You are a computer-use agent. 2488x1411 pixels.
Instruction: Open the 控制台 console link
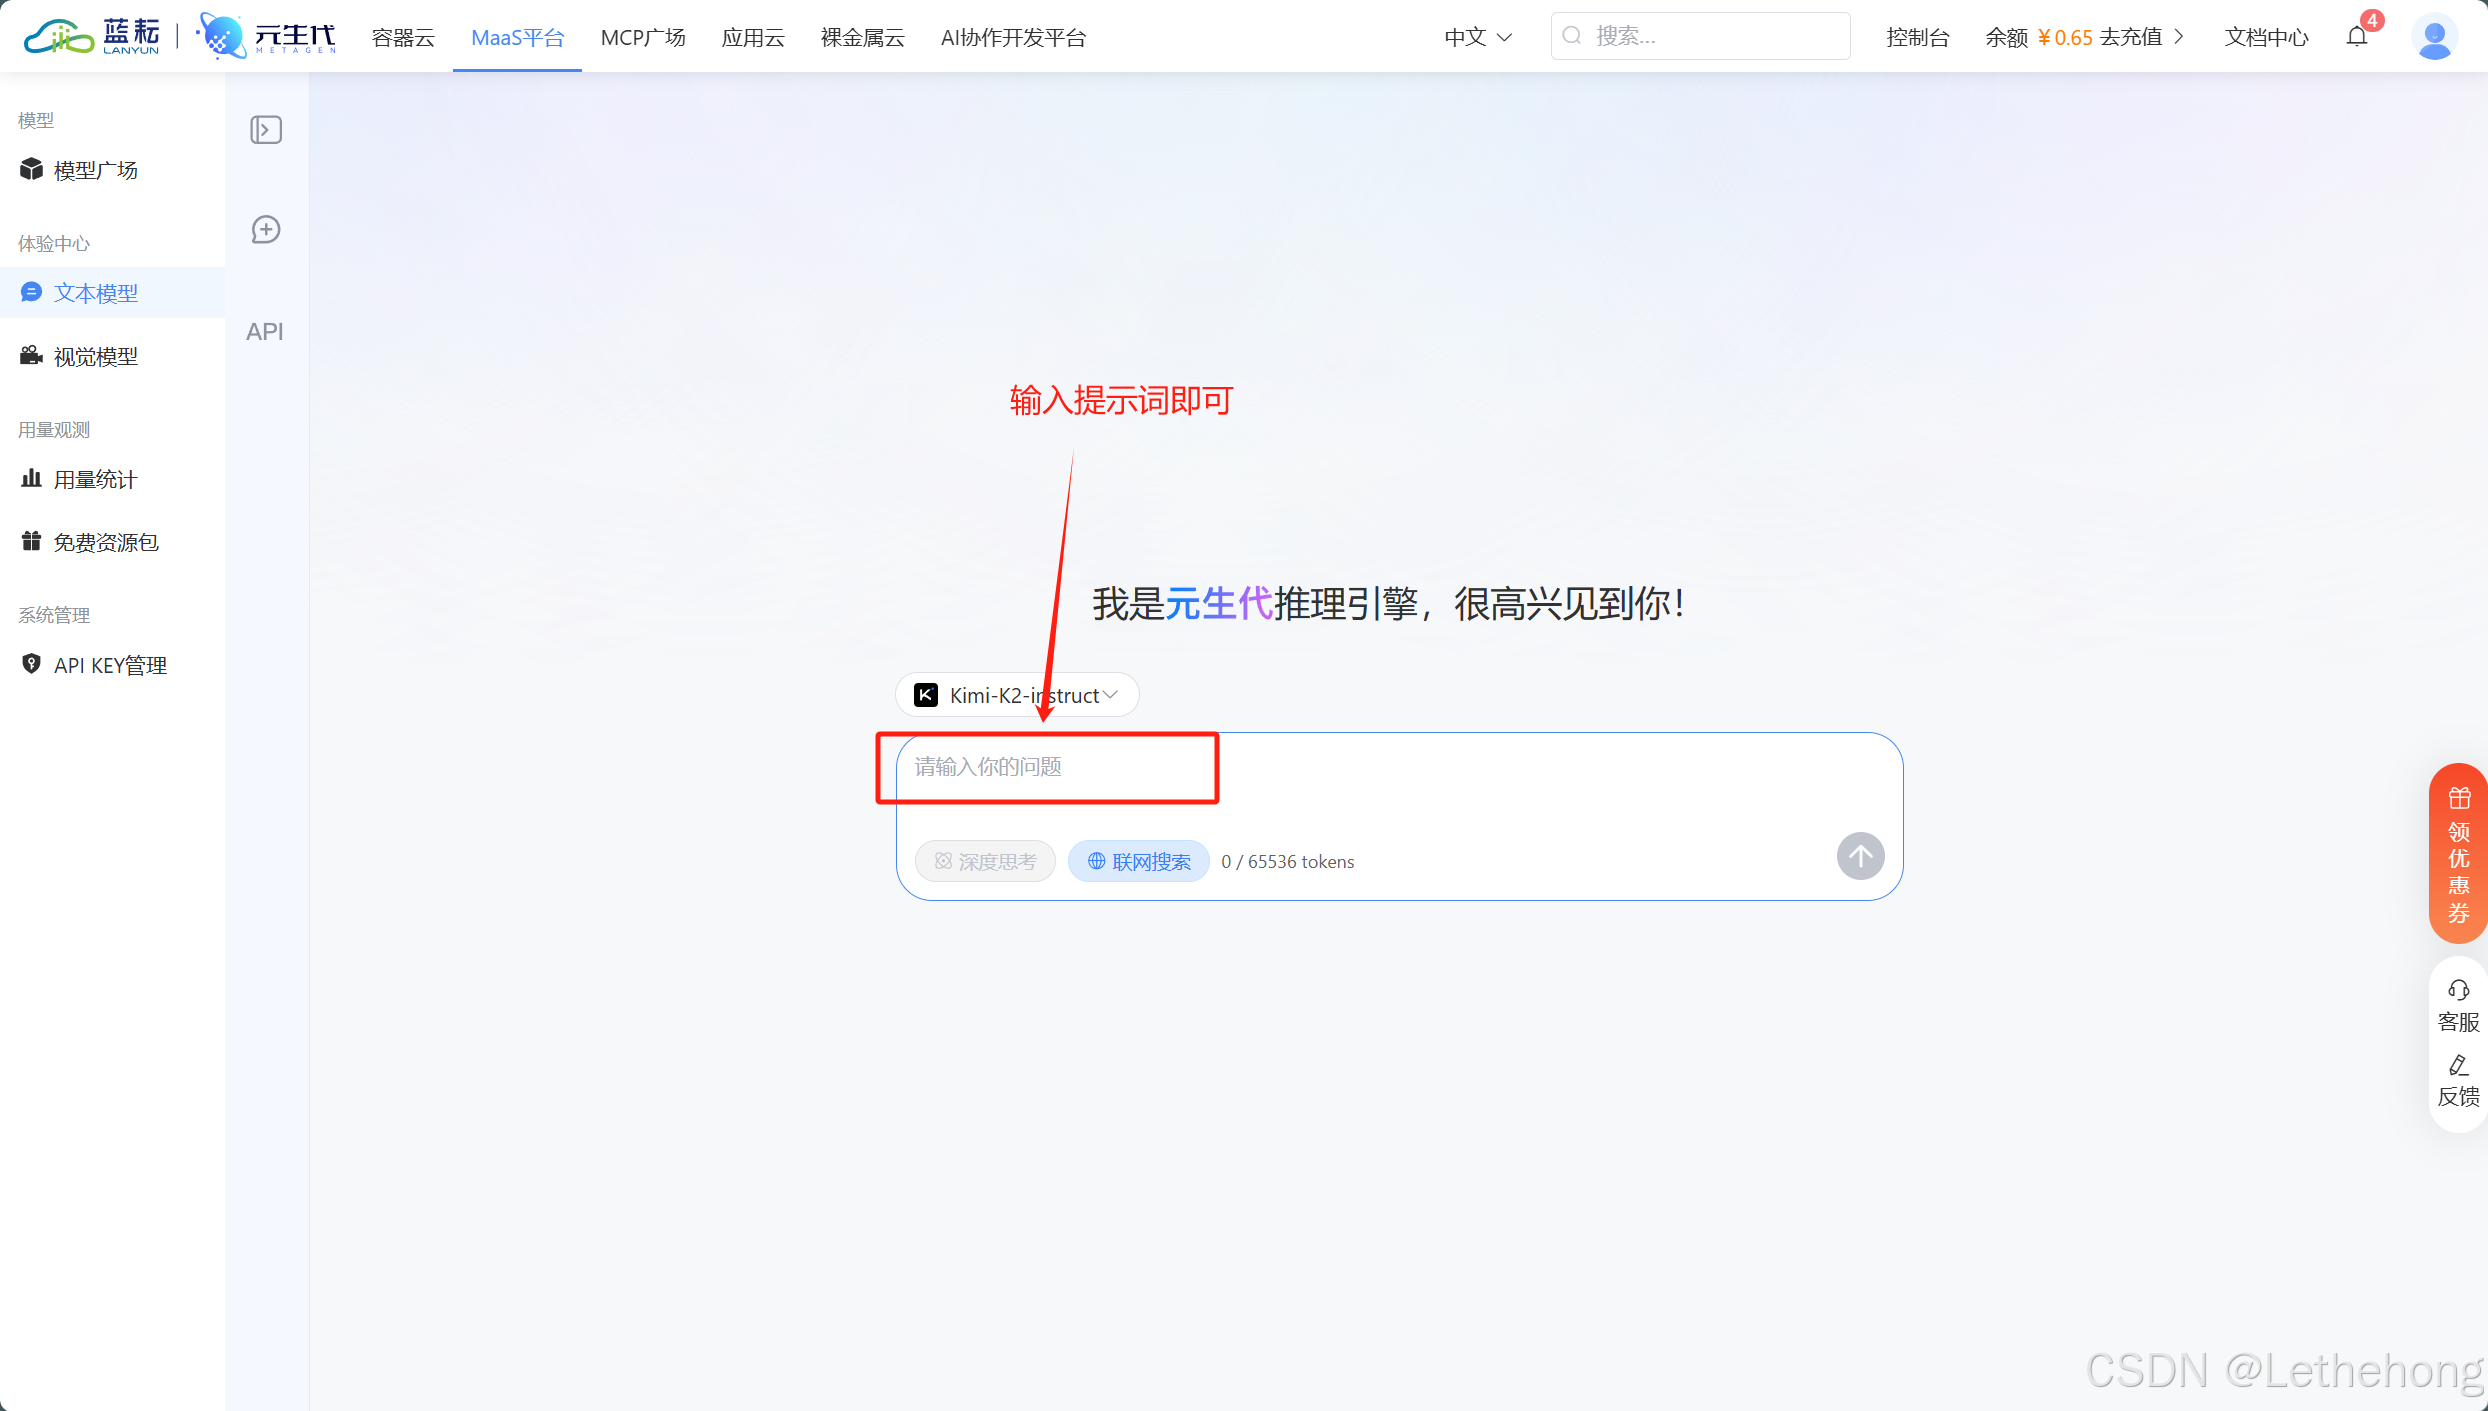[1917, 37]
